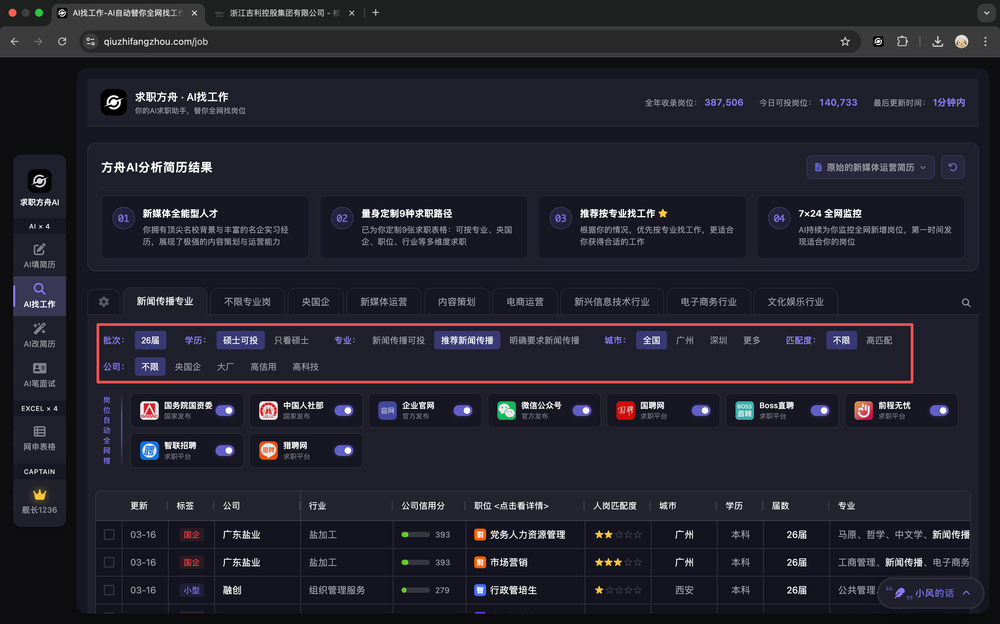Select the AI笔面试 sidebar icon

pos(39,369)
